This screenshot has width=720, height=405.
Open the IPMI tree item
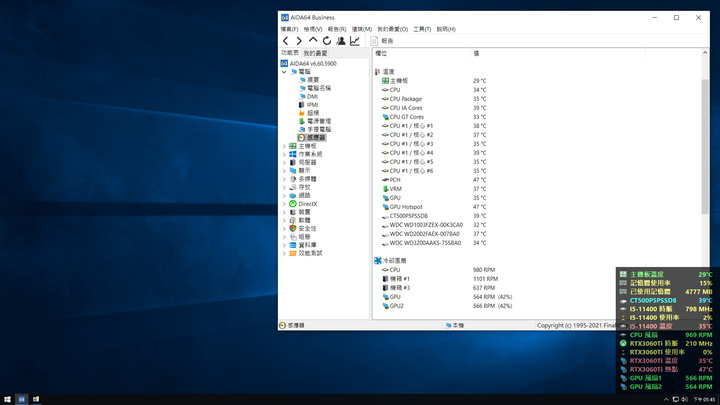click(x=308, y=105)
